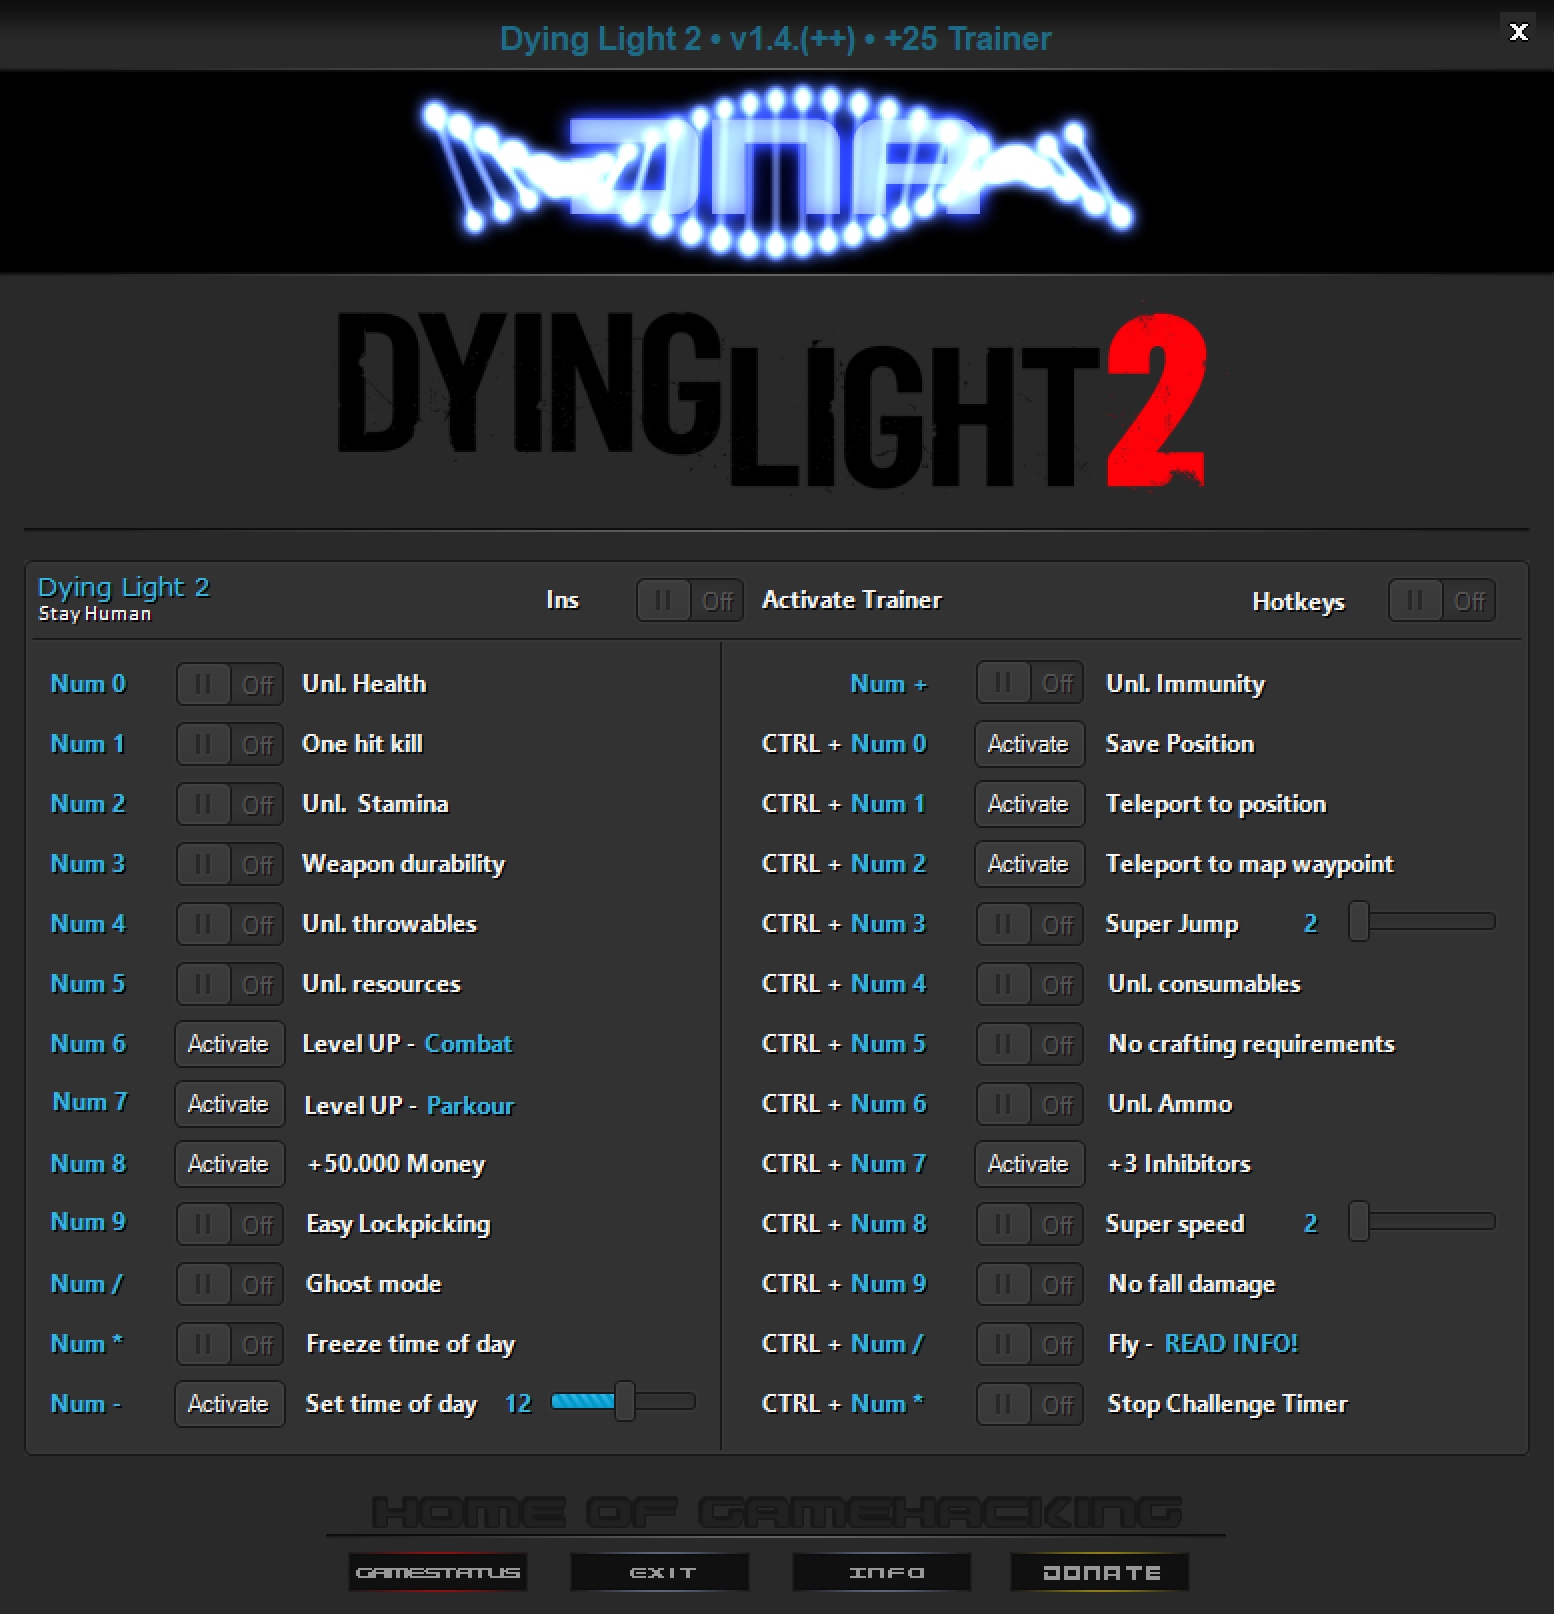Screen dimensions: 1554x1614
Task: Click the Stay Human subtitle
Action: (x=95, y=614)
